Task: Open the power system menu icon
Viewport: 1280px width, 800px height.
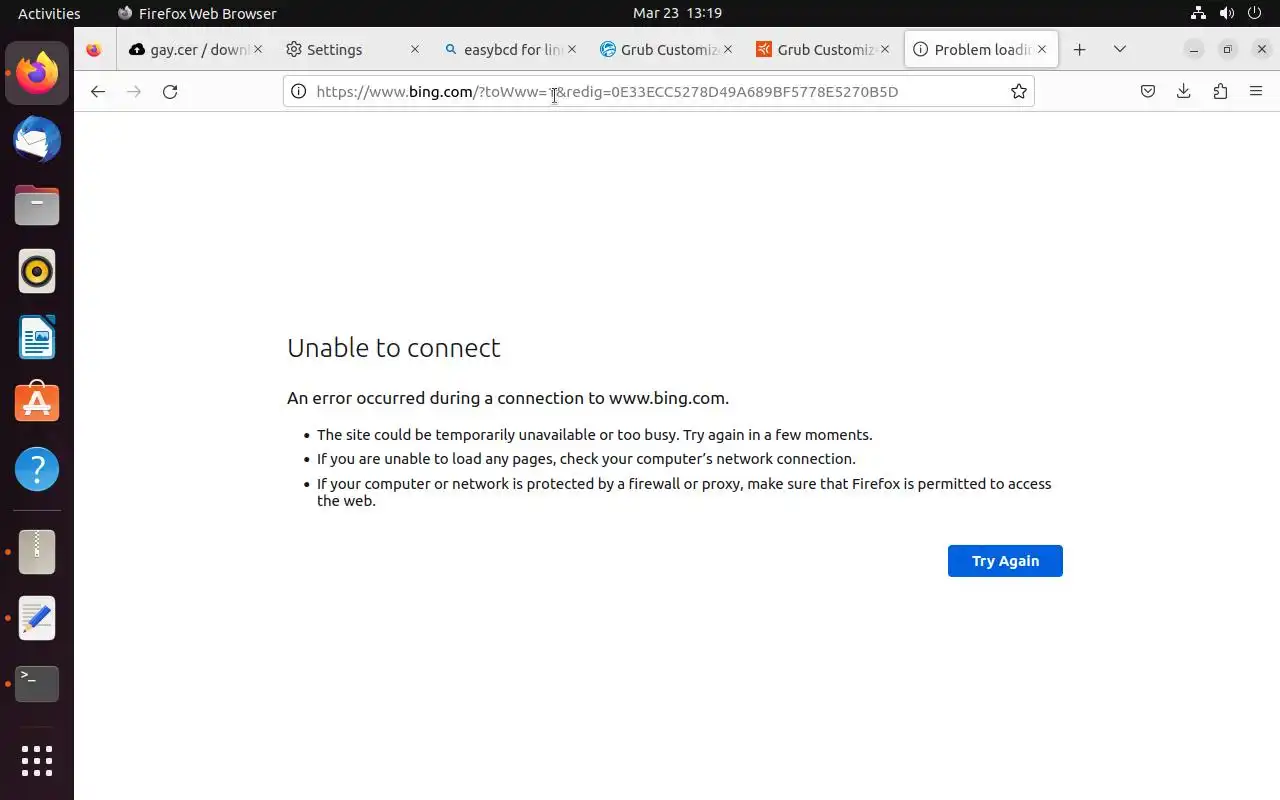Action: click(x=1254, y=13)
